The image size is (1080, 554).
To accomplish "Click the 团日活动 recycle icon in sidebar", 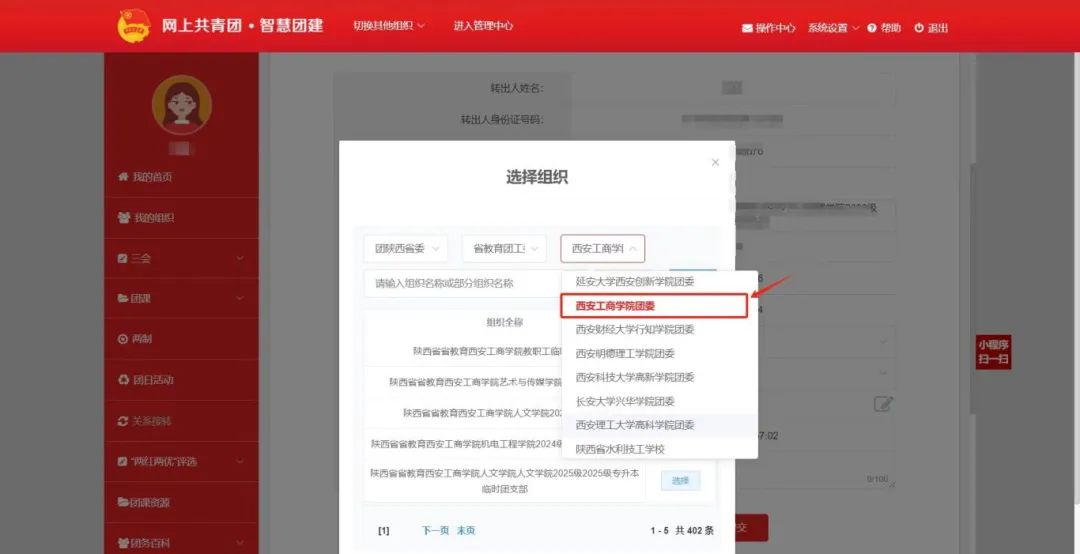I will pos(123,380).
